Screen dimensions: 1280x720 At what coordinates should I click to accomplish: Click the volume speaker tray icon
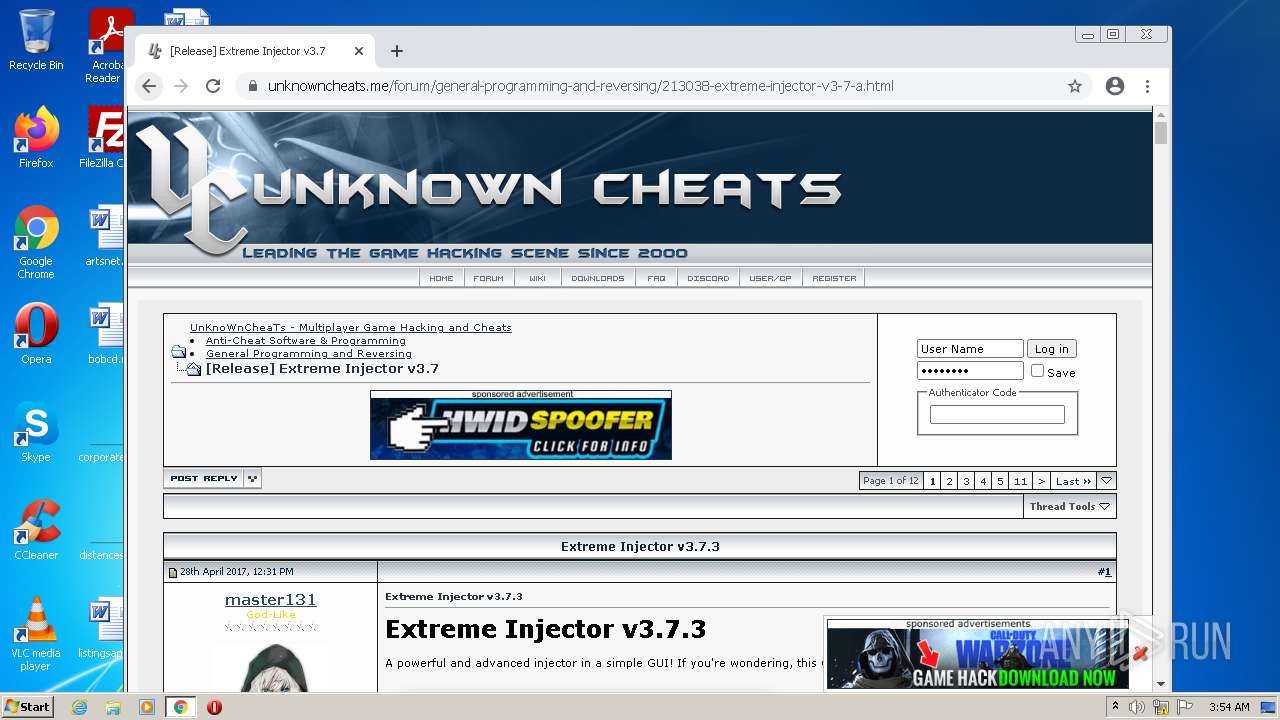[x=1137, y=707]
